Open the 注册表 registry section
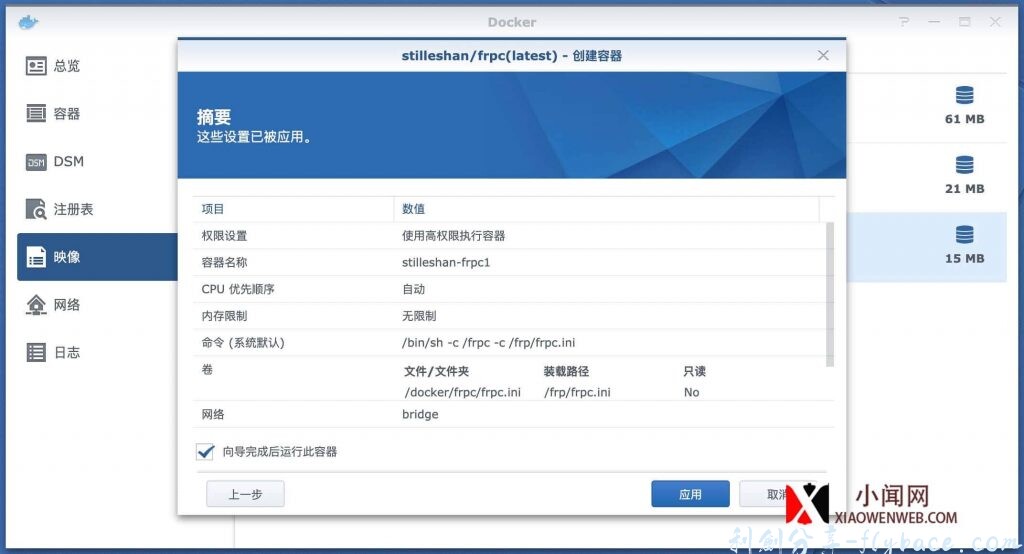 (97, 209)
